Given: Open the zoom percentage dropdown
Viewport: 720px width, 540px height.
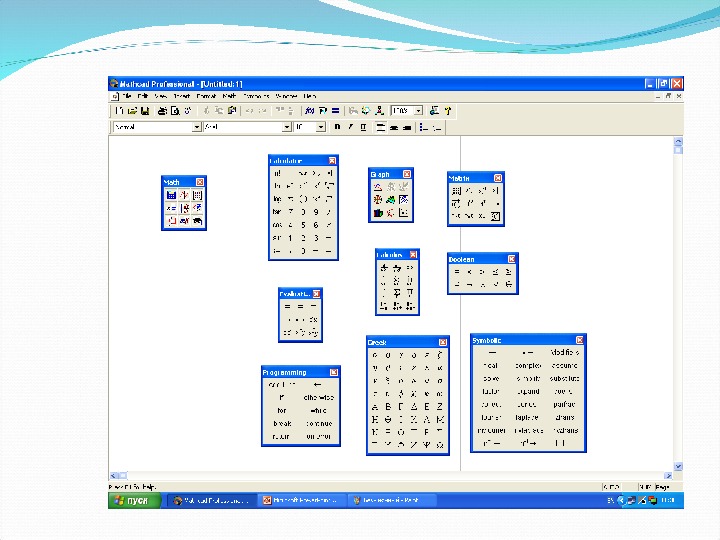Looking at the screenshot, I should pyautogui.click(x=418, y=111).
